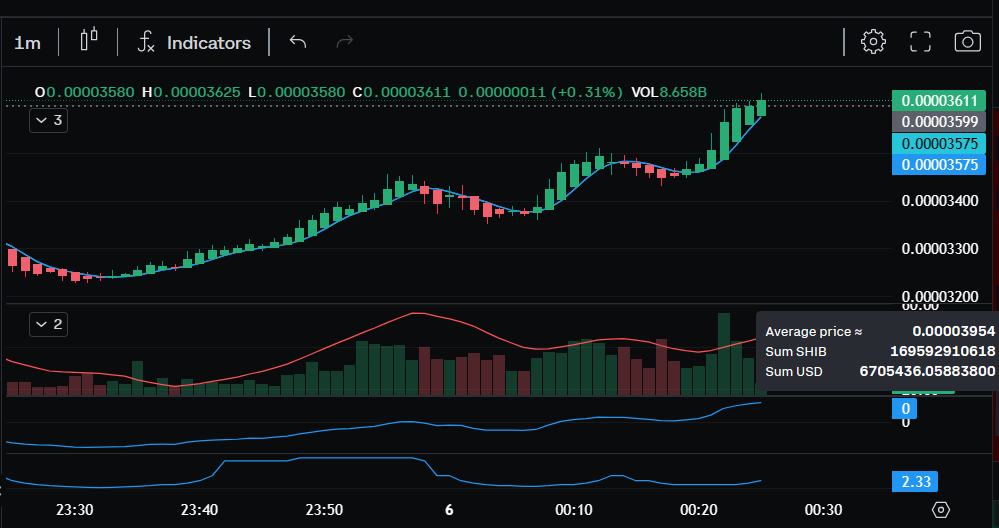Redo the chart action
The image size is (999, 528).
coord(344,42)
